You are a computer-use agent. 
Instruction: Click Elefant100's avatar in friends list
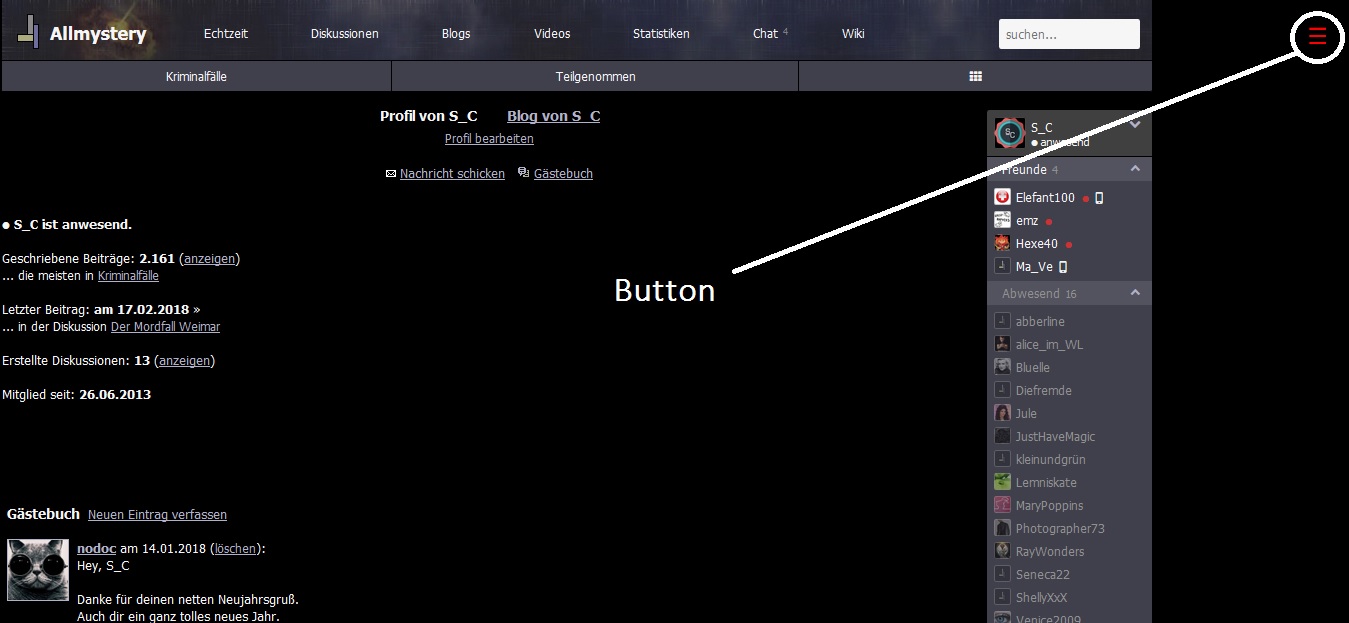tap(1002, 198)
